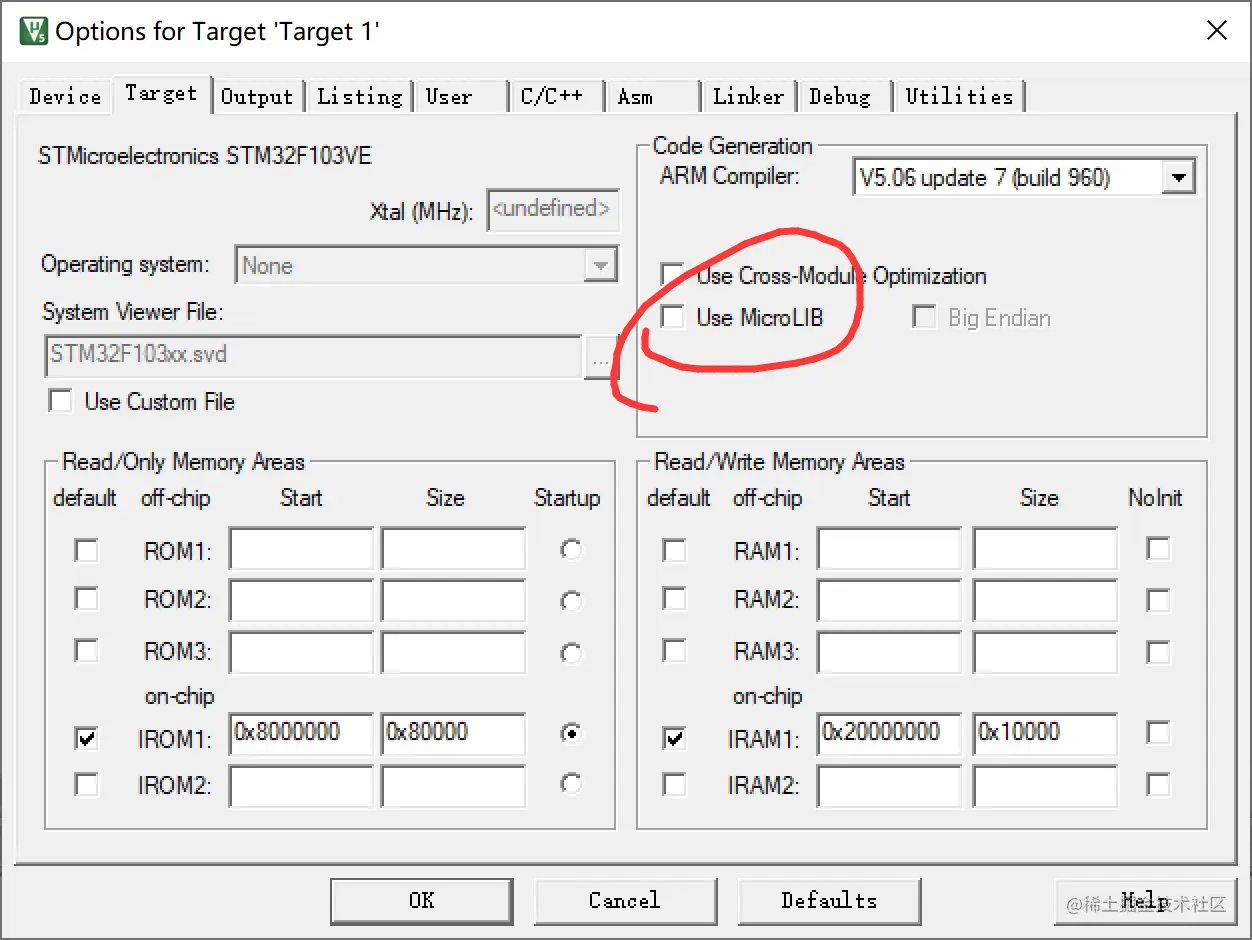This screenshot has height=940, width=1252.
Task: Select ROM2 as Startup radio button
Action: [x=571, y=600]
